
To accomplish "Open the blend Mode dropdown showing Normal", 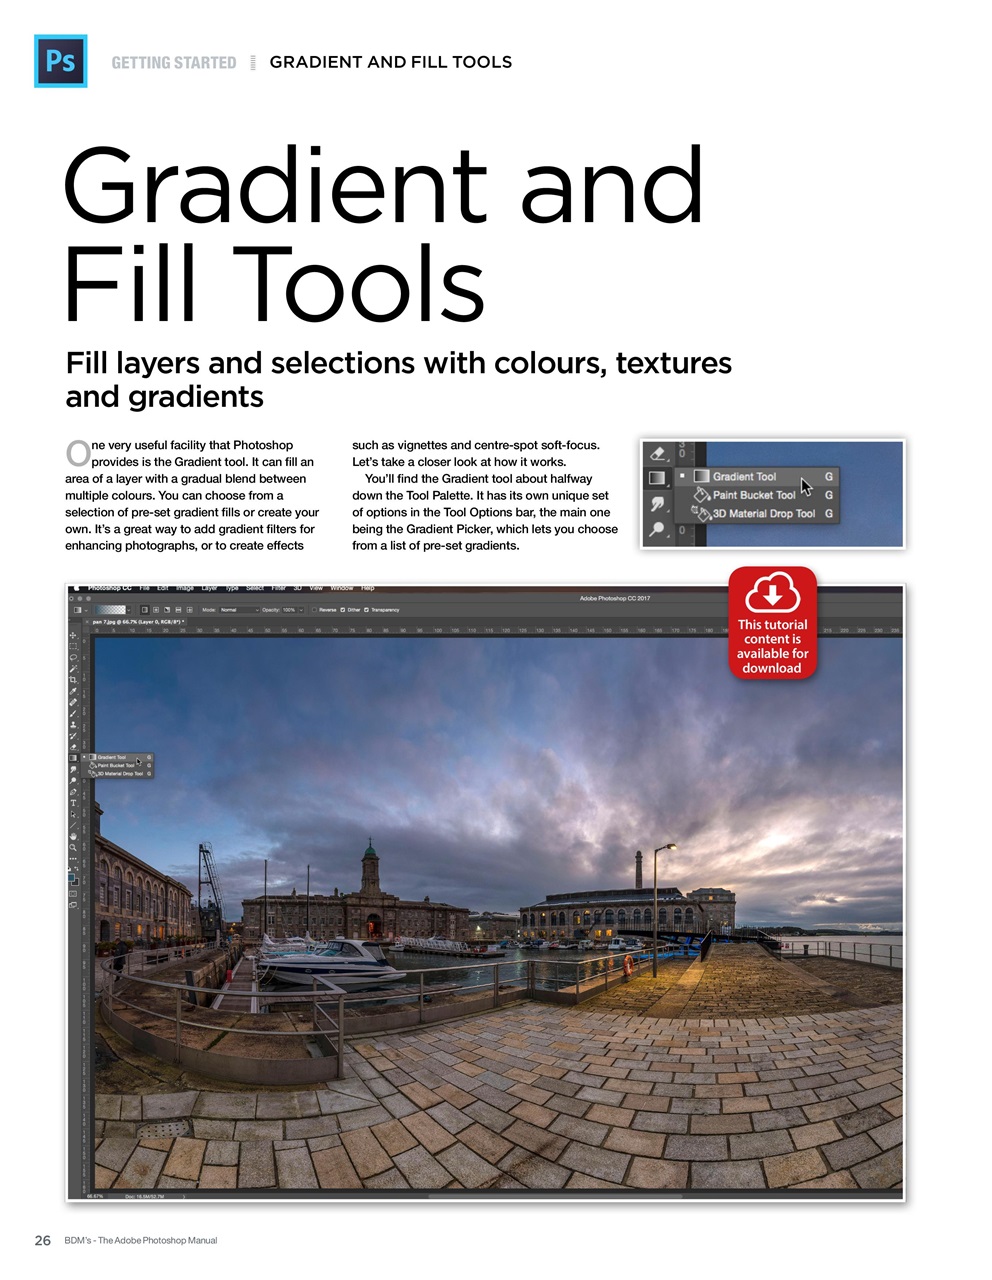I will click(x=238, y=609).
